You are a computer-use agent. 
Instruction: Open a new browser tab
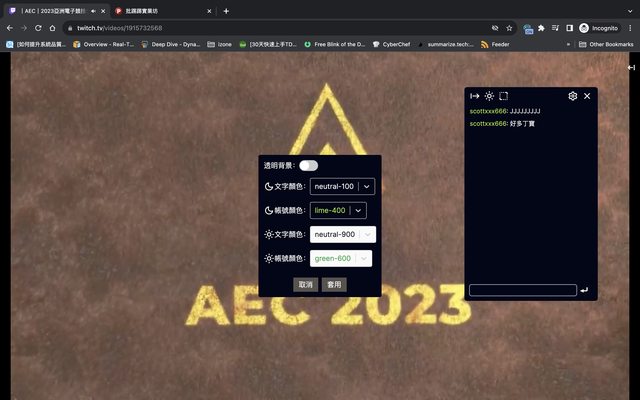[226, 10]
